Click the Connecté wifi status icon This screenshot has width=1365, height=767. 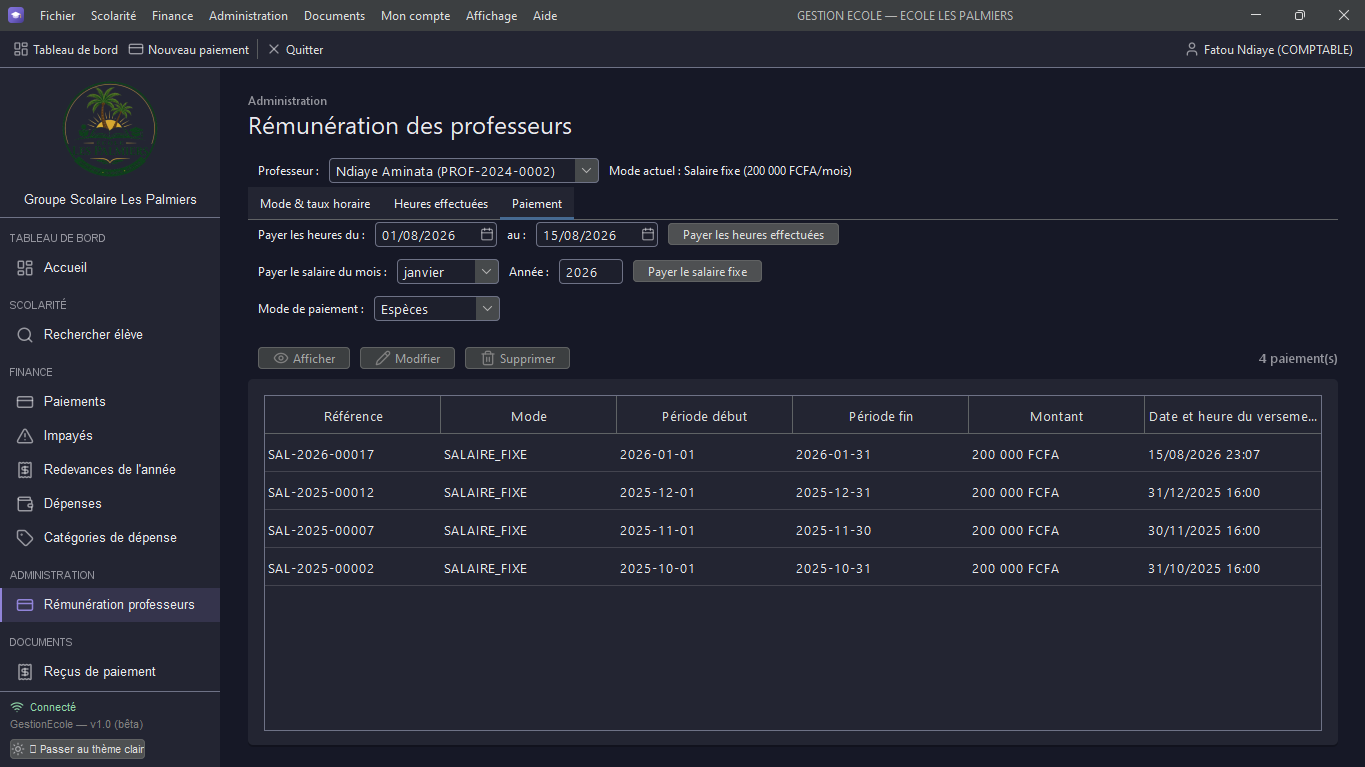point(17,707)
